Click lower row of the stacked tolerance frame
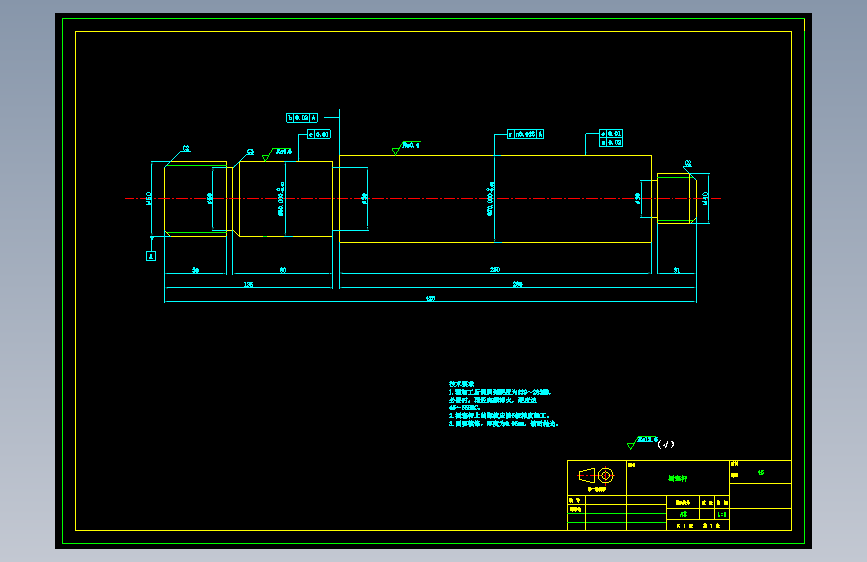The width and height of the screenshot is (867, 562). [x=611, y=142]
